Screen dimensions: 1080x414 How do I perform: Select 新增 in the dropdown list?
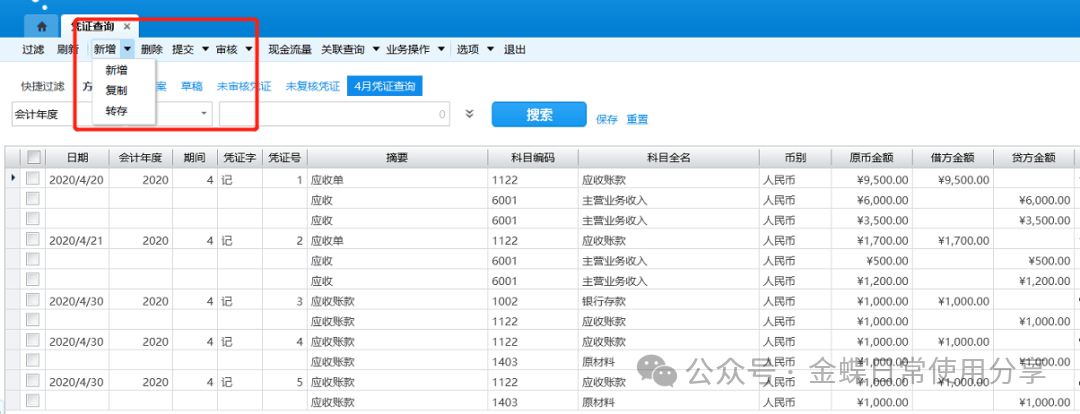tap(116, 70)
